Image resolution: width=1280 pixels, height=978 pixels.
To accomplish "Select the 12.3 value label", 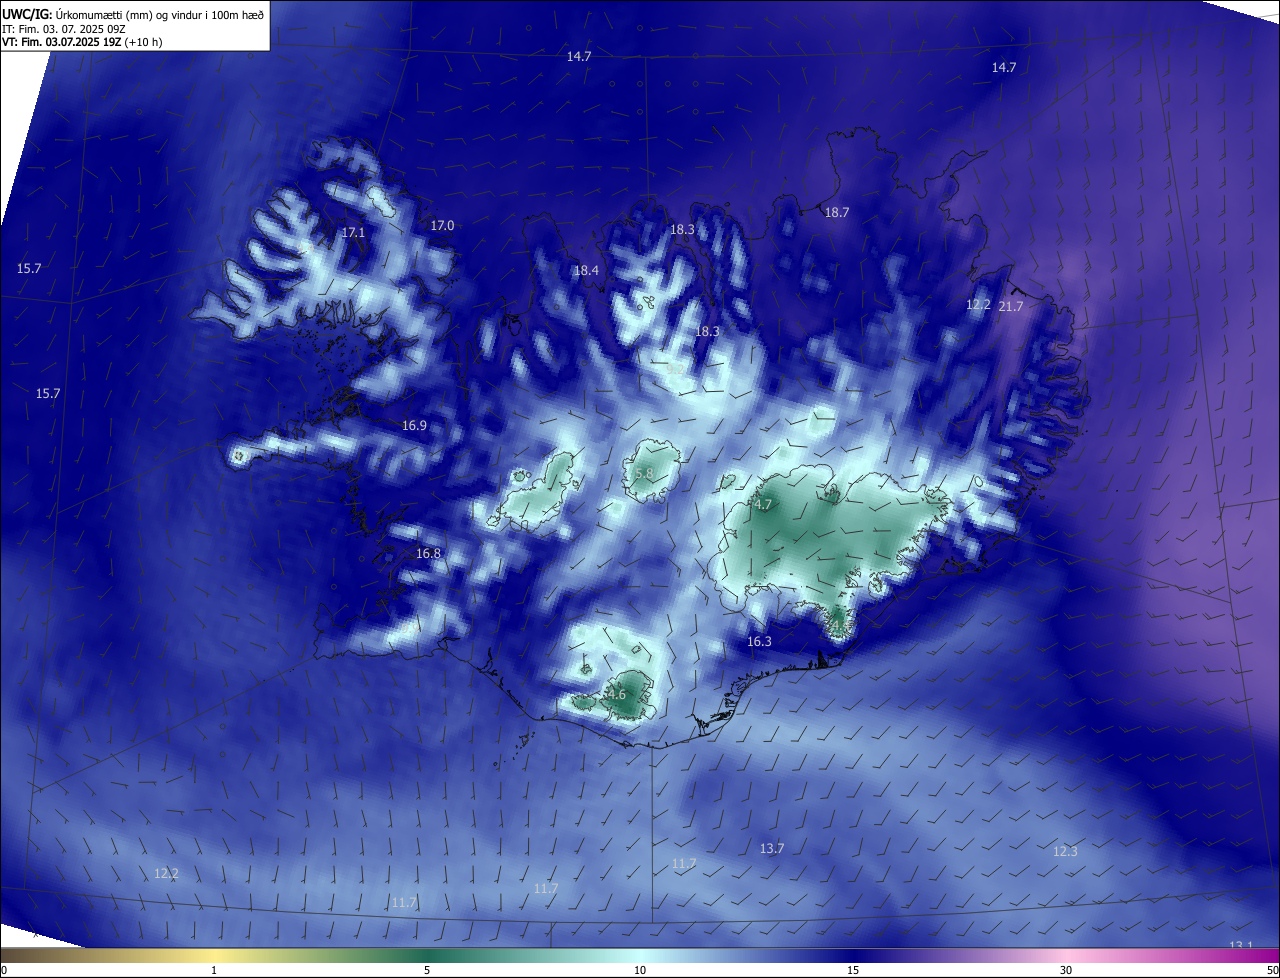I will [1065, 852].
